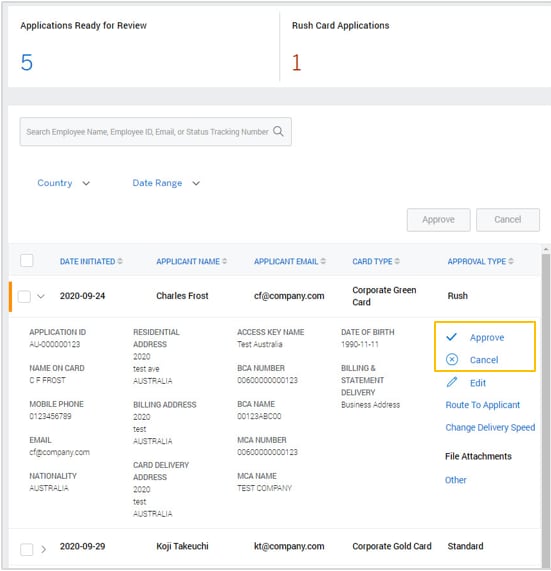Approve the Charles Frost application link

[x=487, y=337]
